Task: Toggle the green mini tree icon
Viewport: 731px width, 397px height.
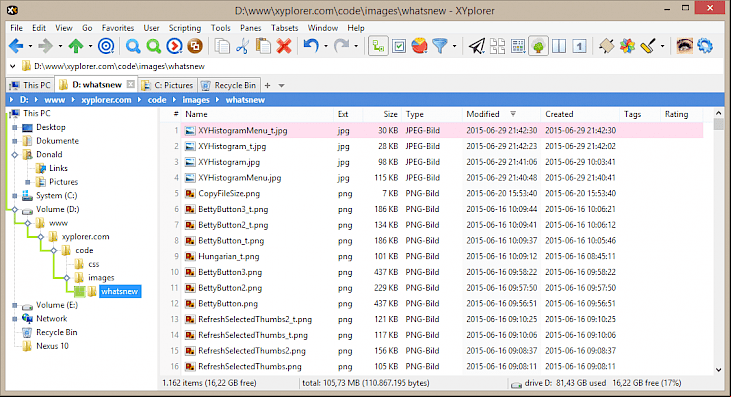Action: (x=378, y=46)
